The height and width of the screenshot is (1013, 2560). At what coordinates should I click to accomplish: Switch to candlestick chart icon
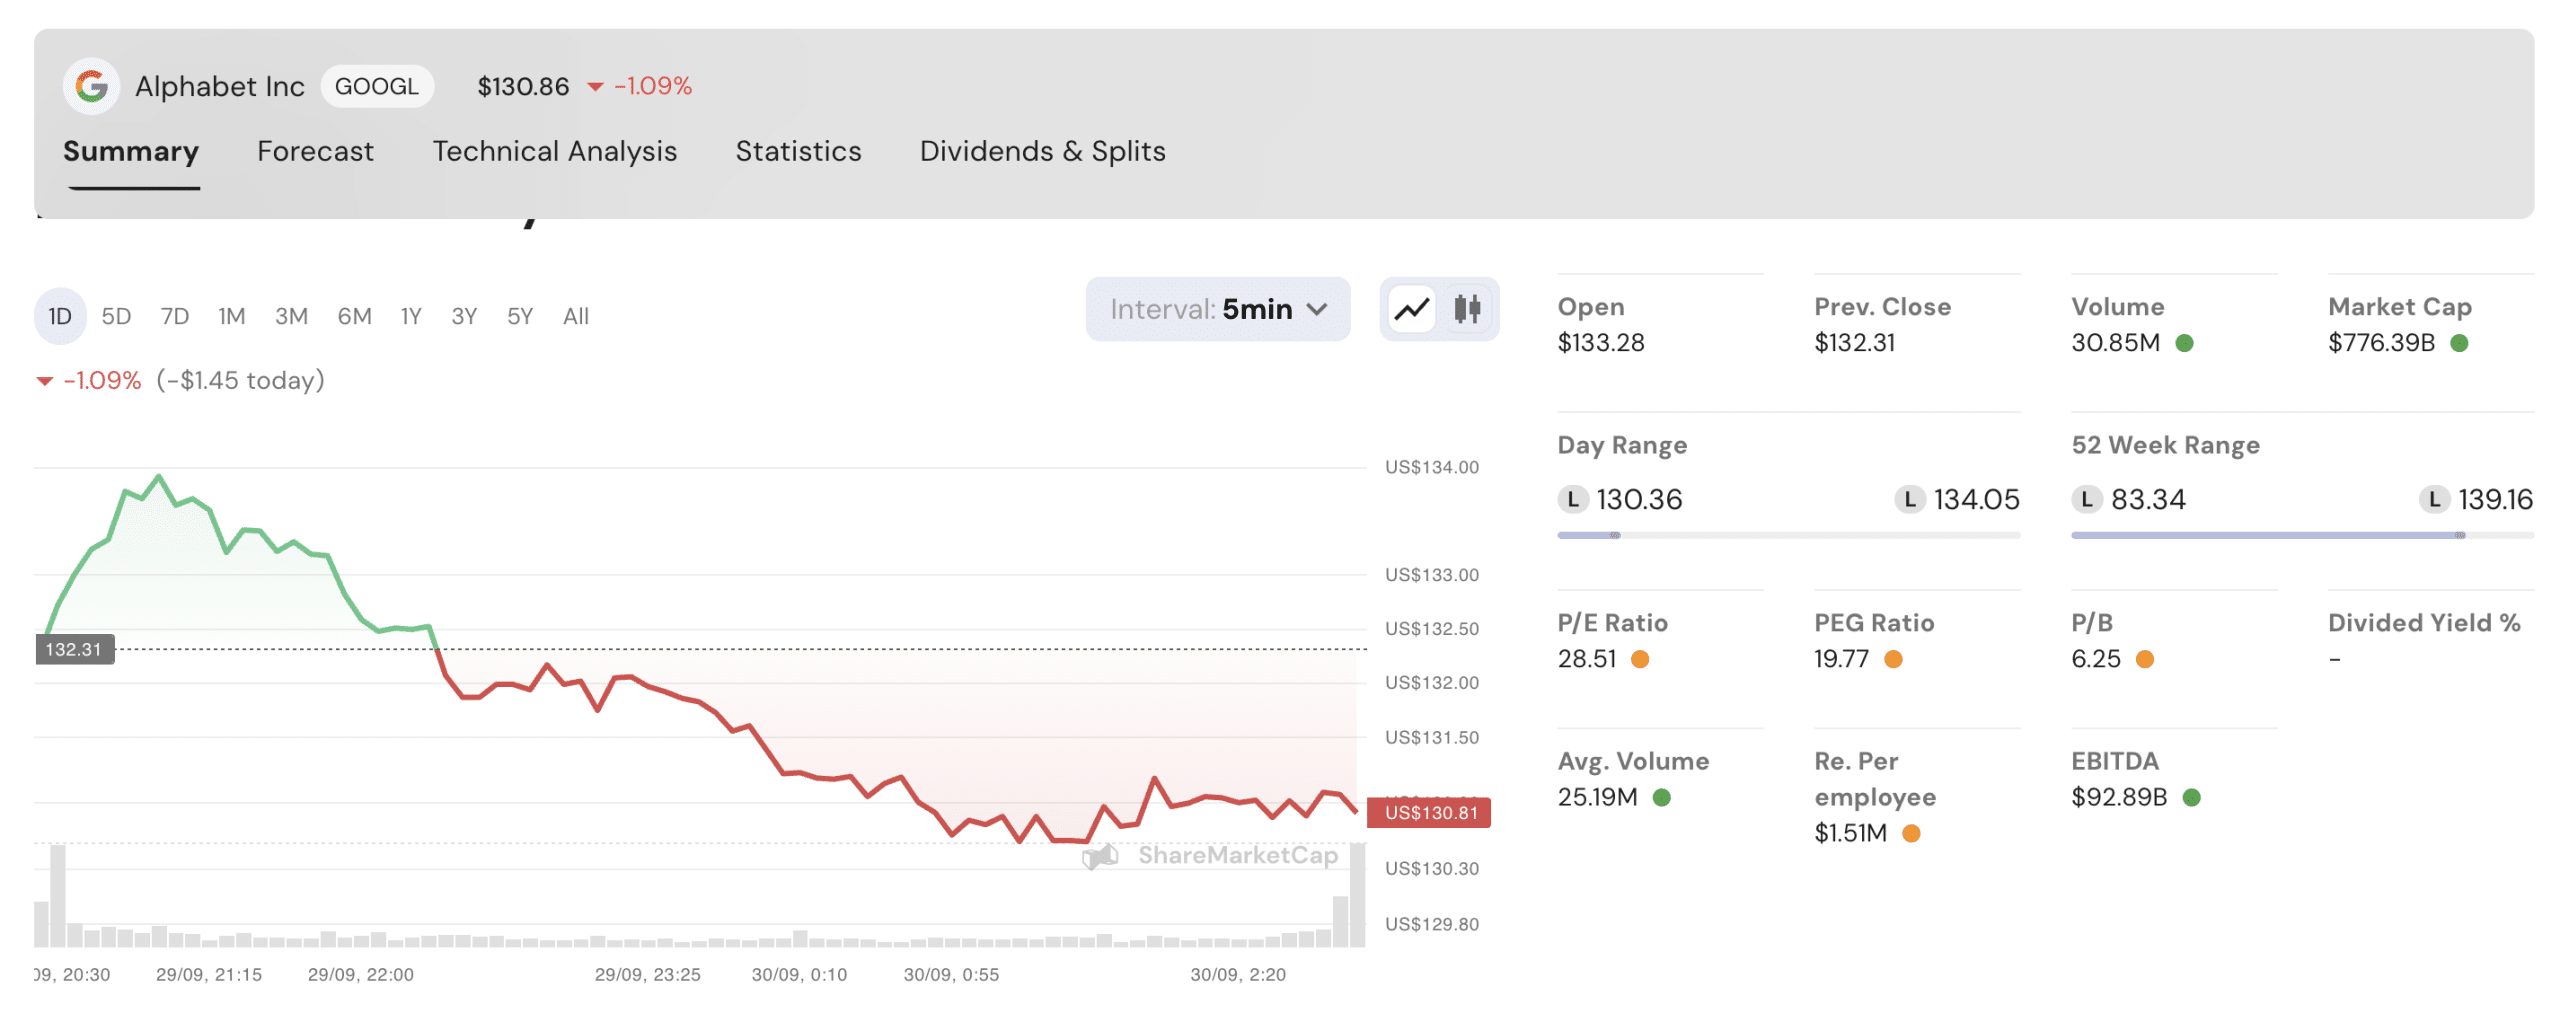pyautogui.click(x=1466, y=308)
